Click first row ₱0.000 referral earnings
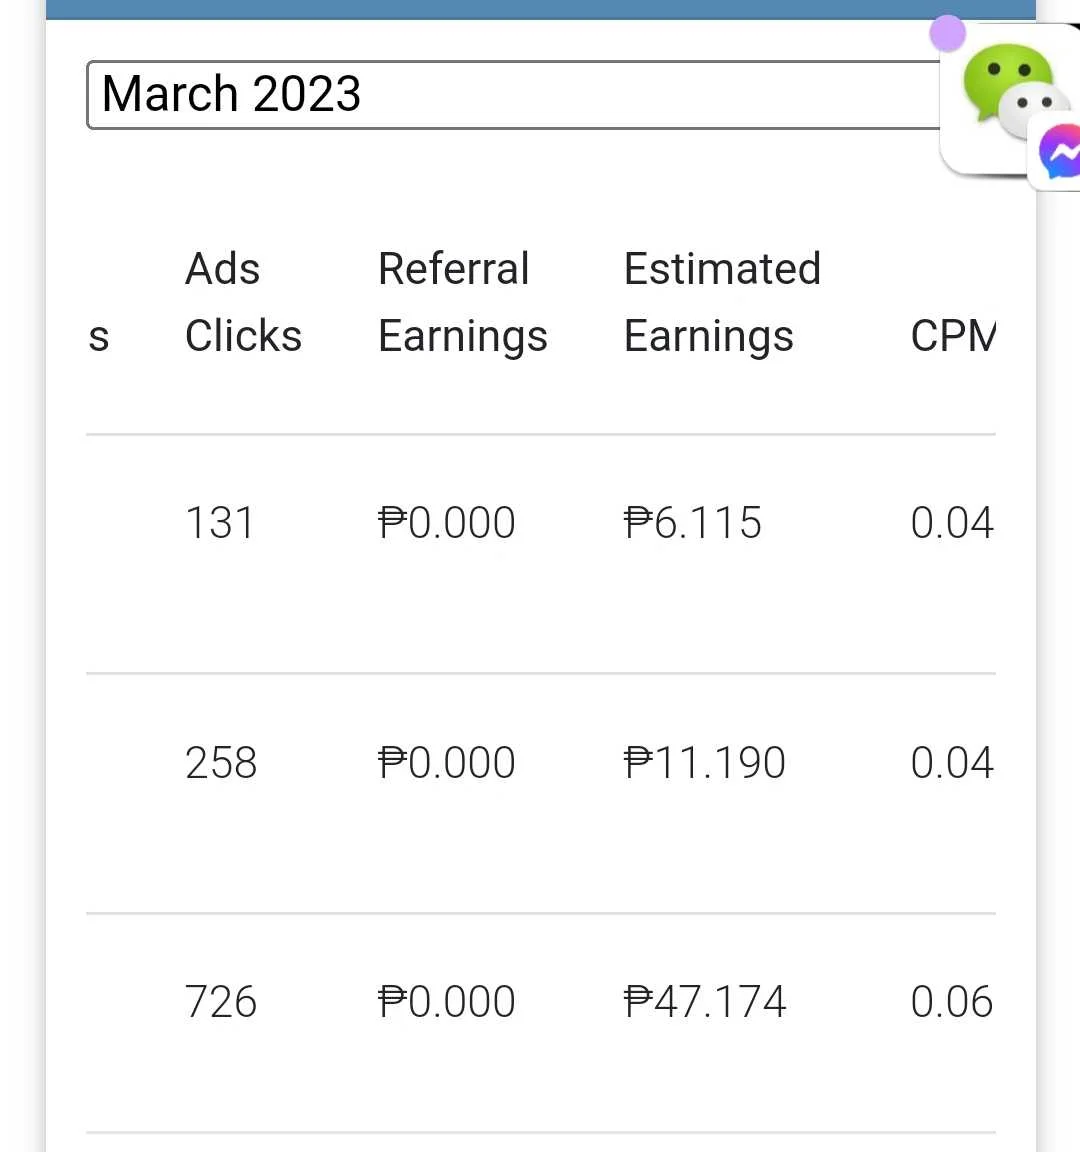1080x1152 pixels. pos(446,523)
